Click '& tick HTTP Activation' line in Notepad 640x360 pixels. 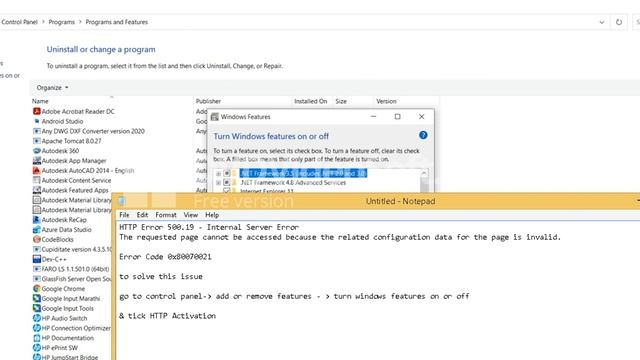(167, 316)
